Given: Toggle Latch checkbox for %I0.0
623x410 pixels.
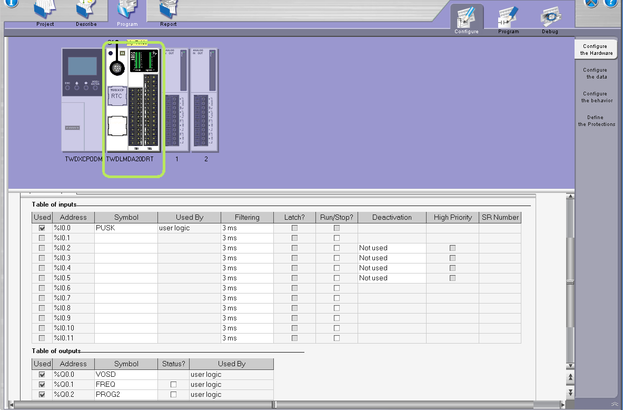Looking at the screenshot, I should click(294, 228).
